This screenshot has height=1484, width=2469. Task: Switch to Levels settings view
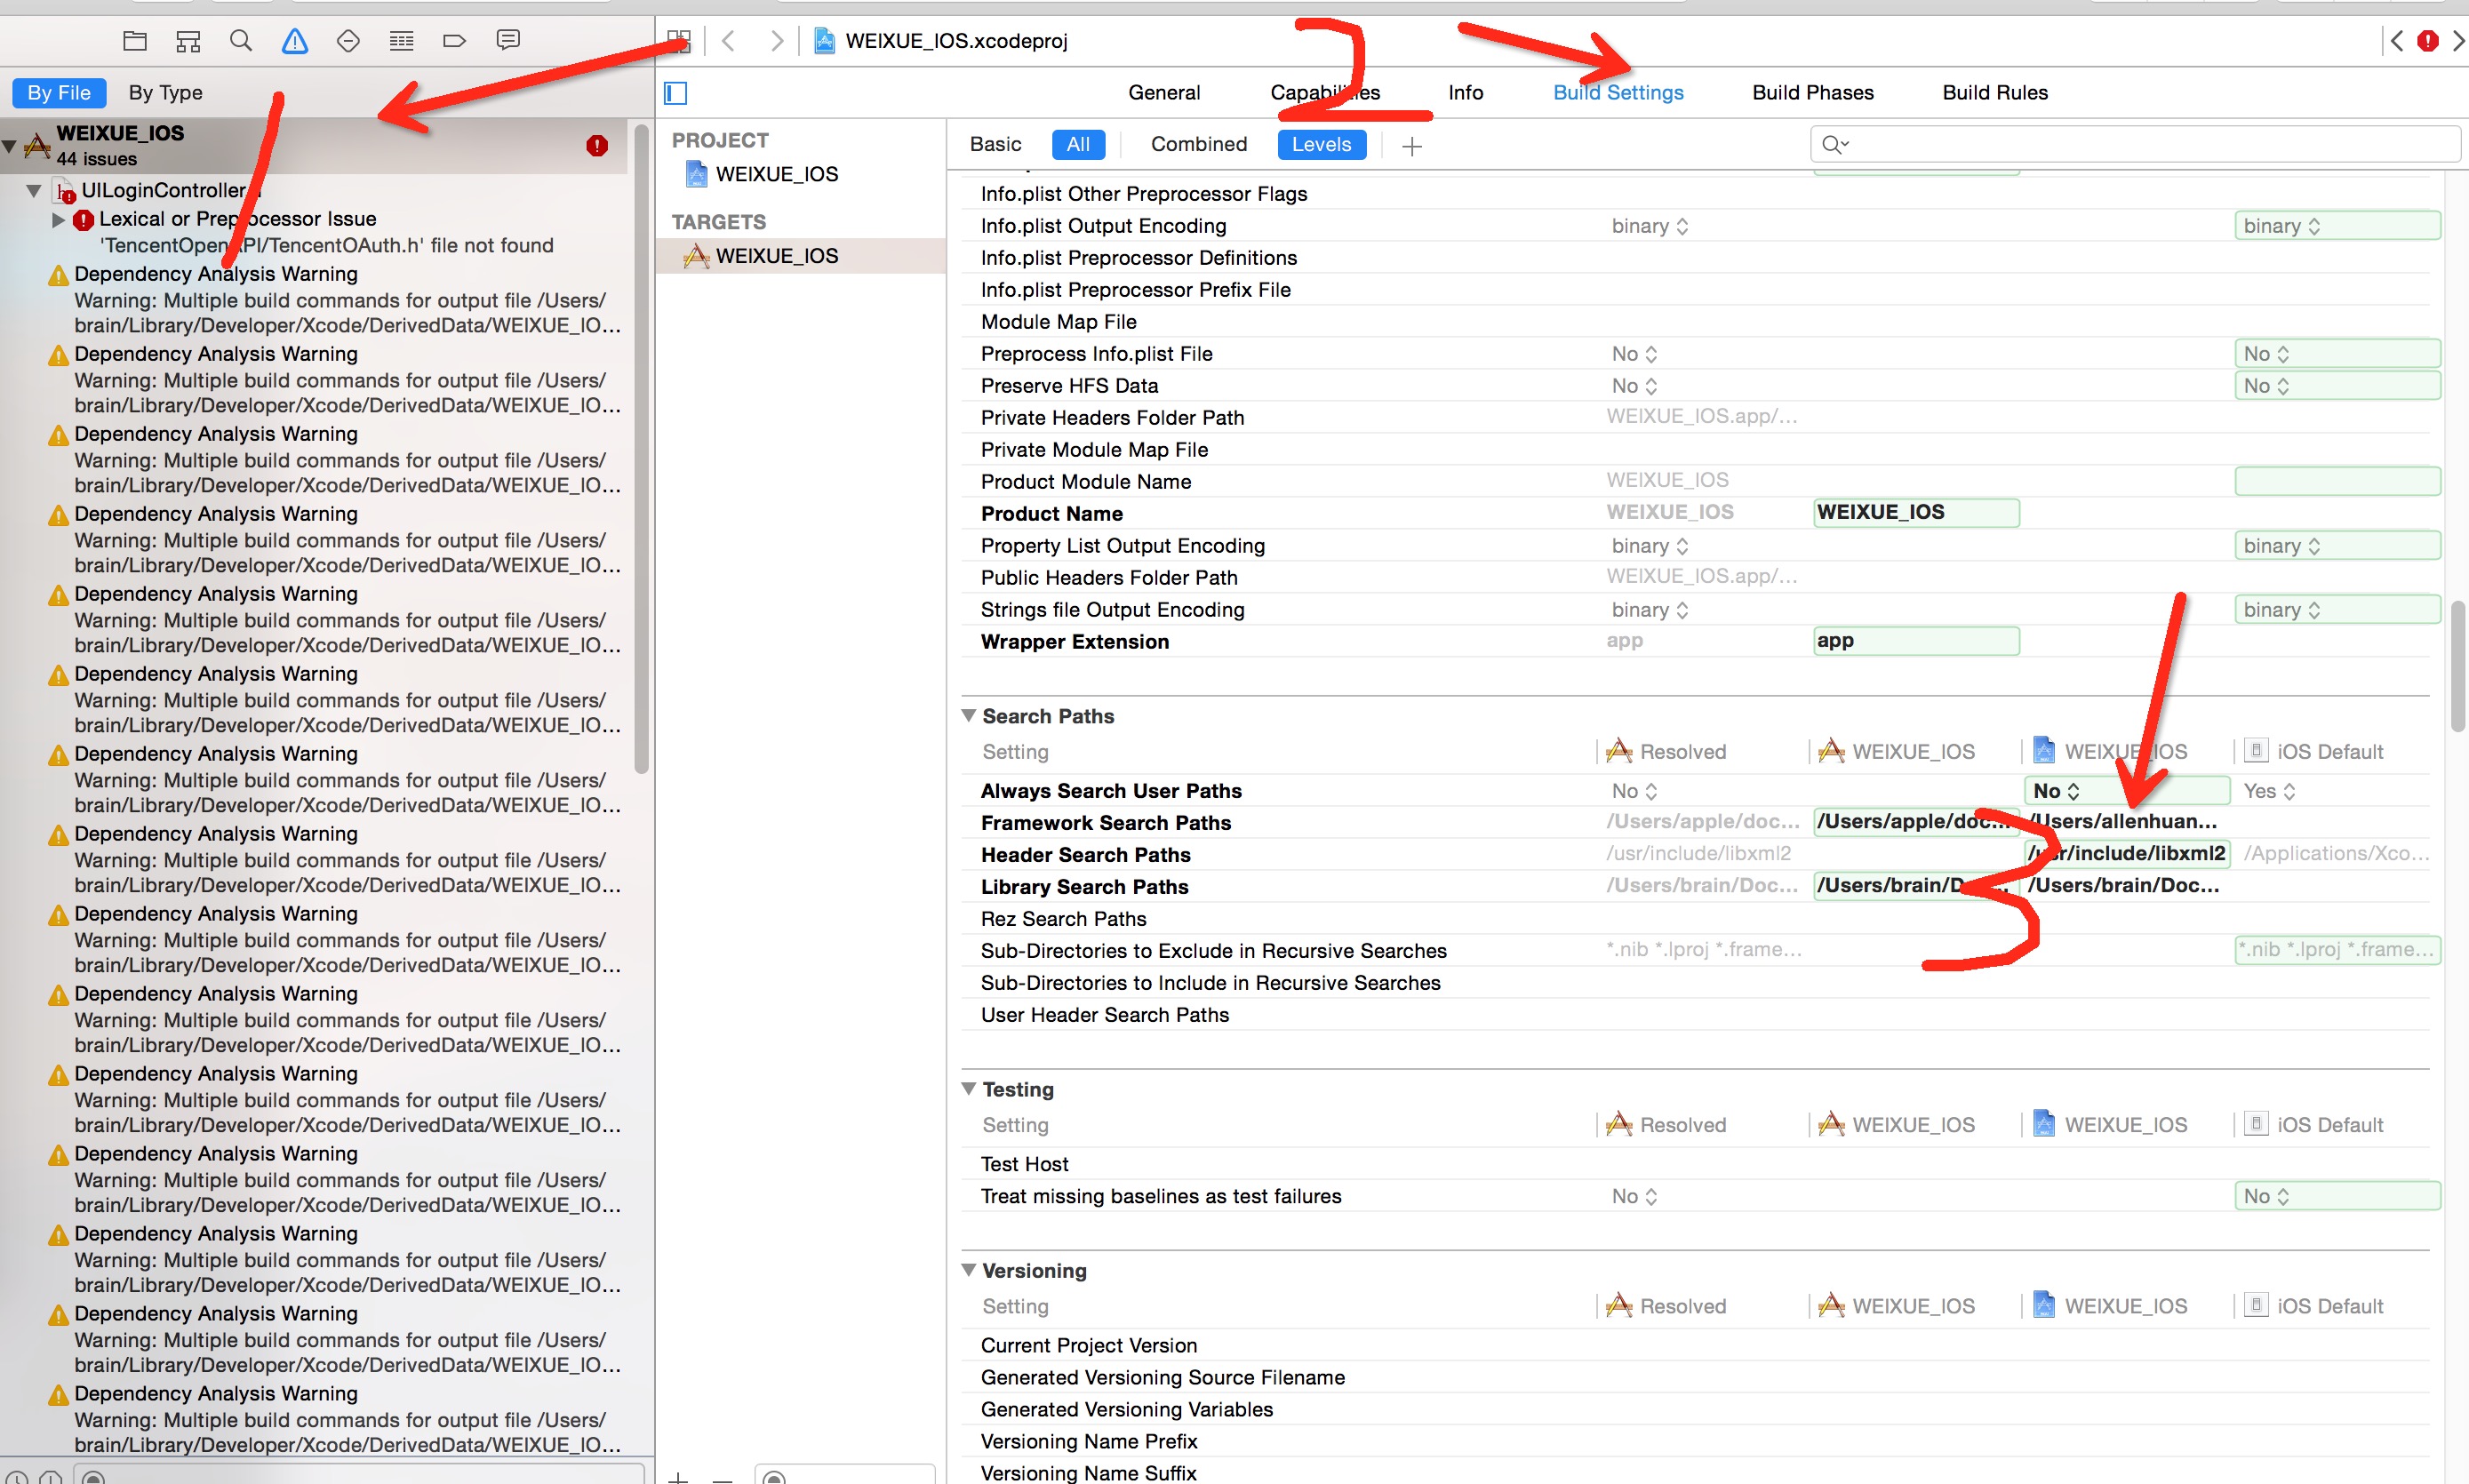pos(1321,144)
